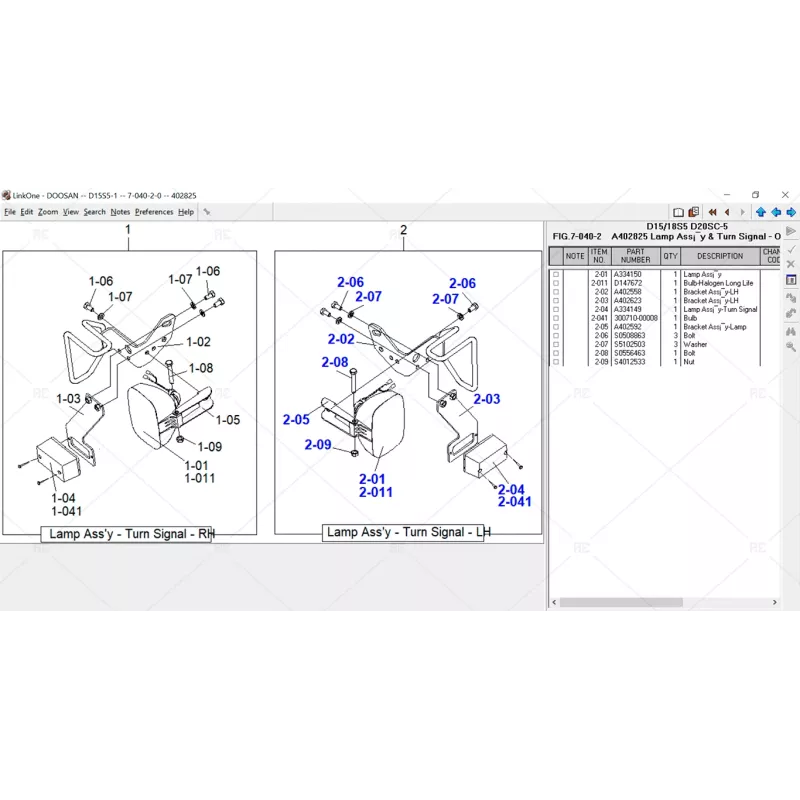This screenshot has height=800, width=800.
Task: Check the NOTE box for Bolt S0508863
Action: tap(554, 337)
